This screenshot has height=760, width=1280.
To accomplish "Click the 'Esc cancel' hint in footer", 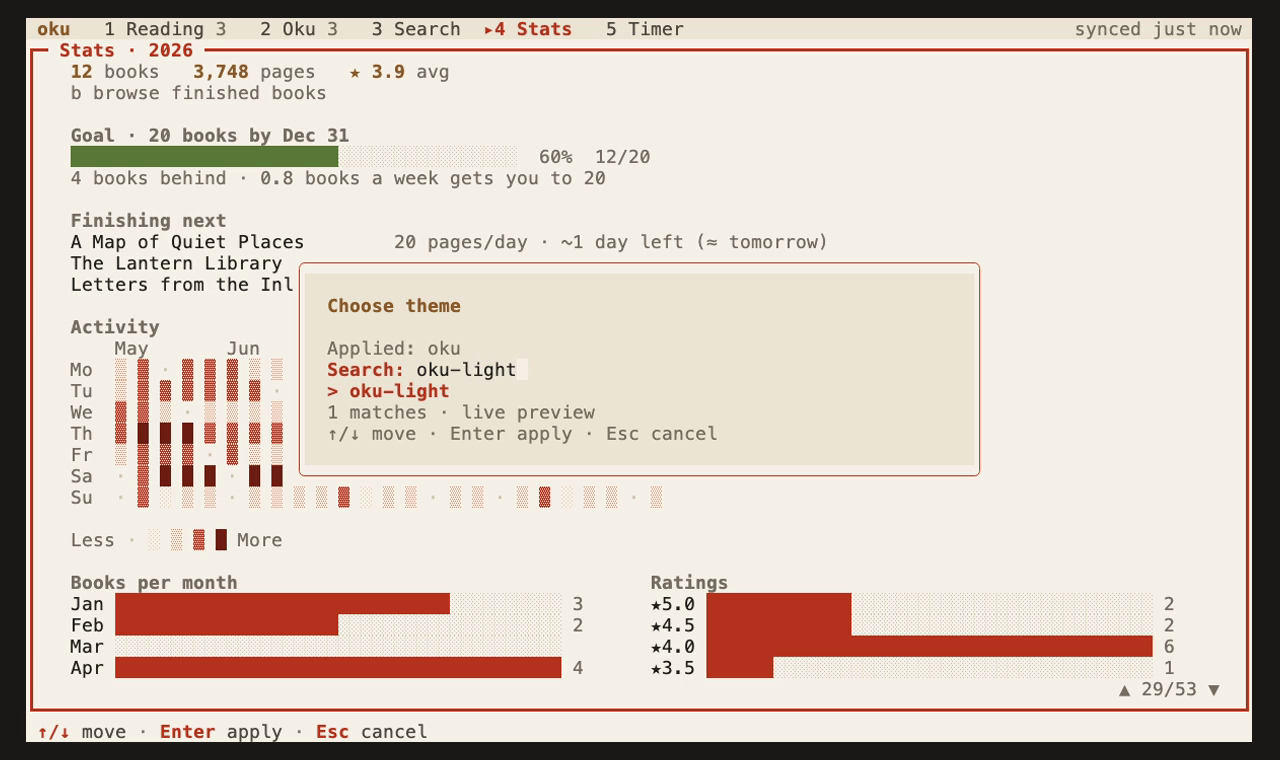I will [371, 732].
